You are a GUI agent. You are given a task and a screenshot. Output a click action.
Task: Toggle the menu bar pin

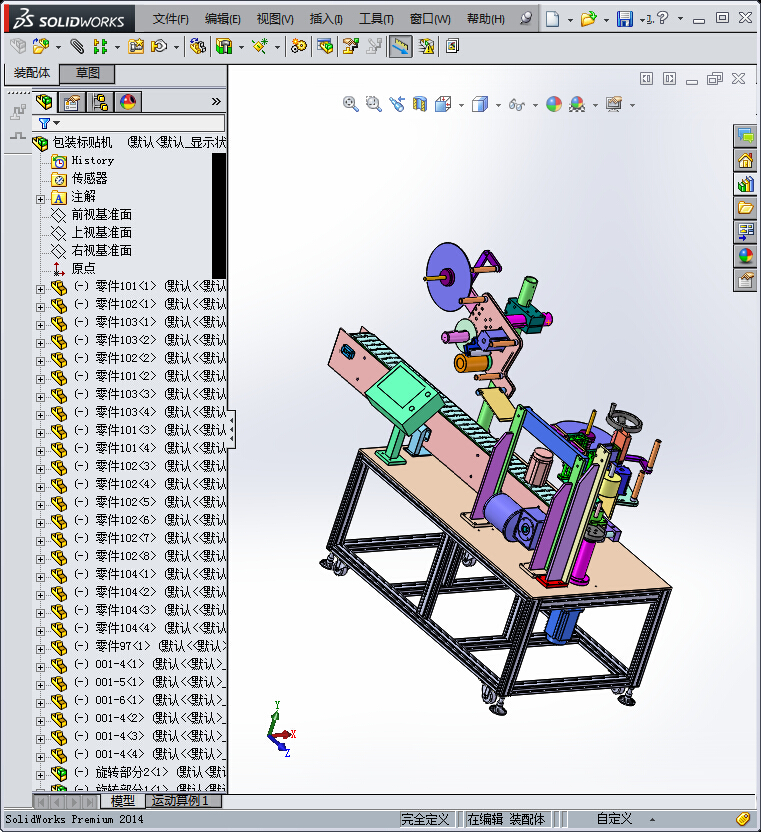coord(525,18)
